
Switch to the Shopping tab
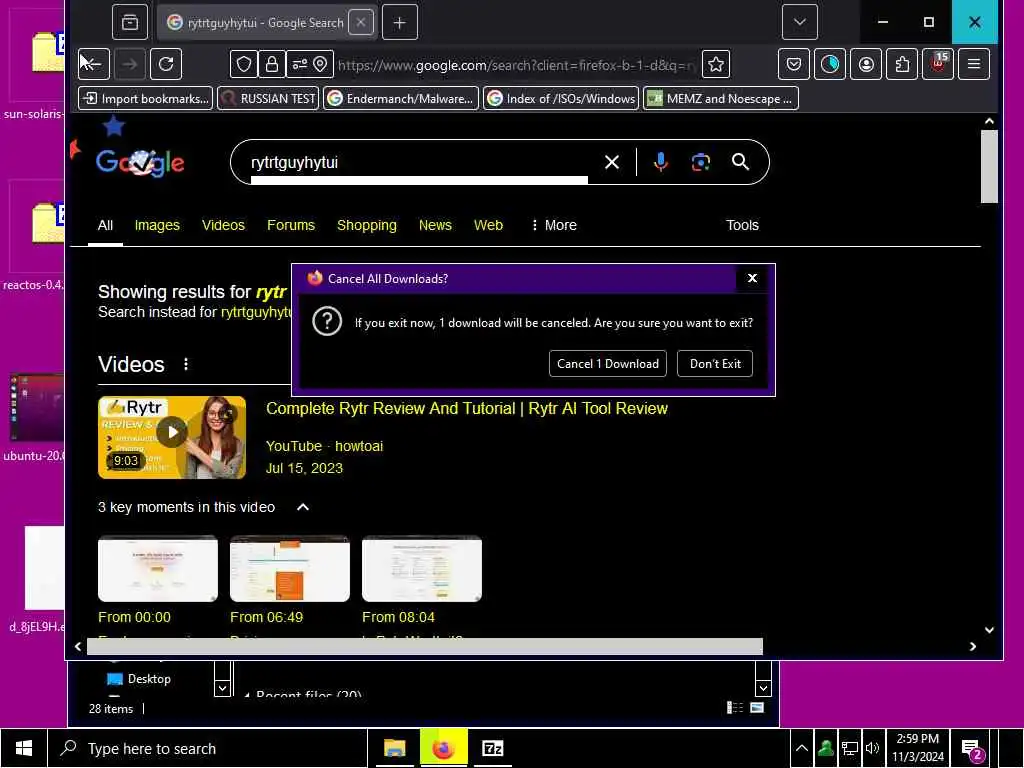pyautogui.click(x=366, y=225)
